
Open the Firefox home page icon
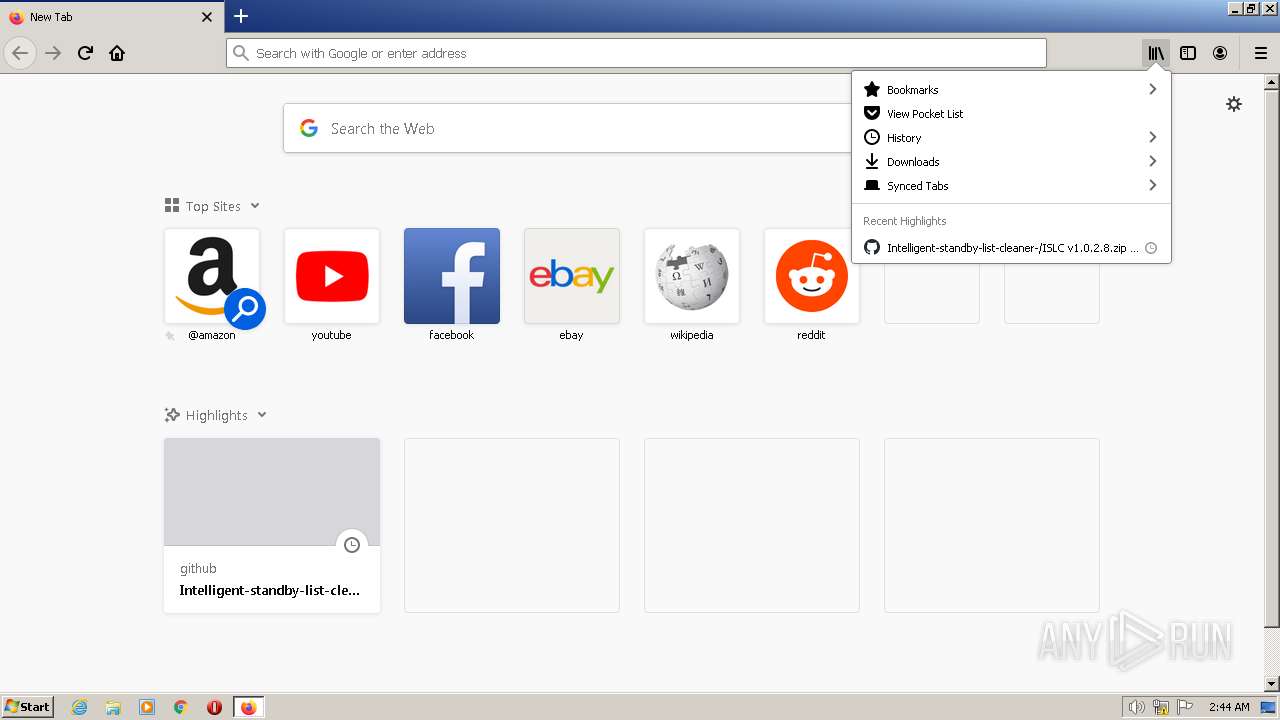[x=117, y=53]
